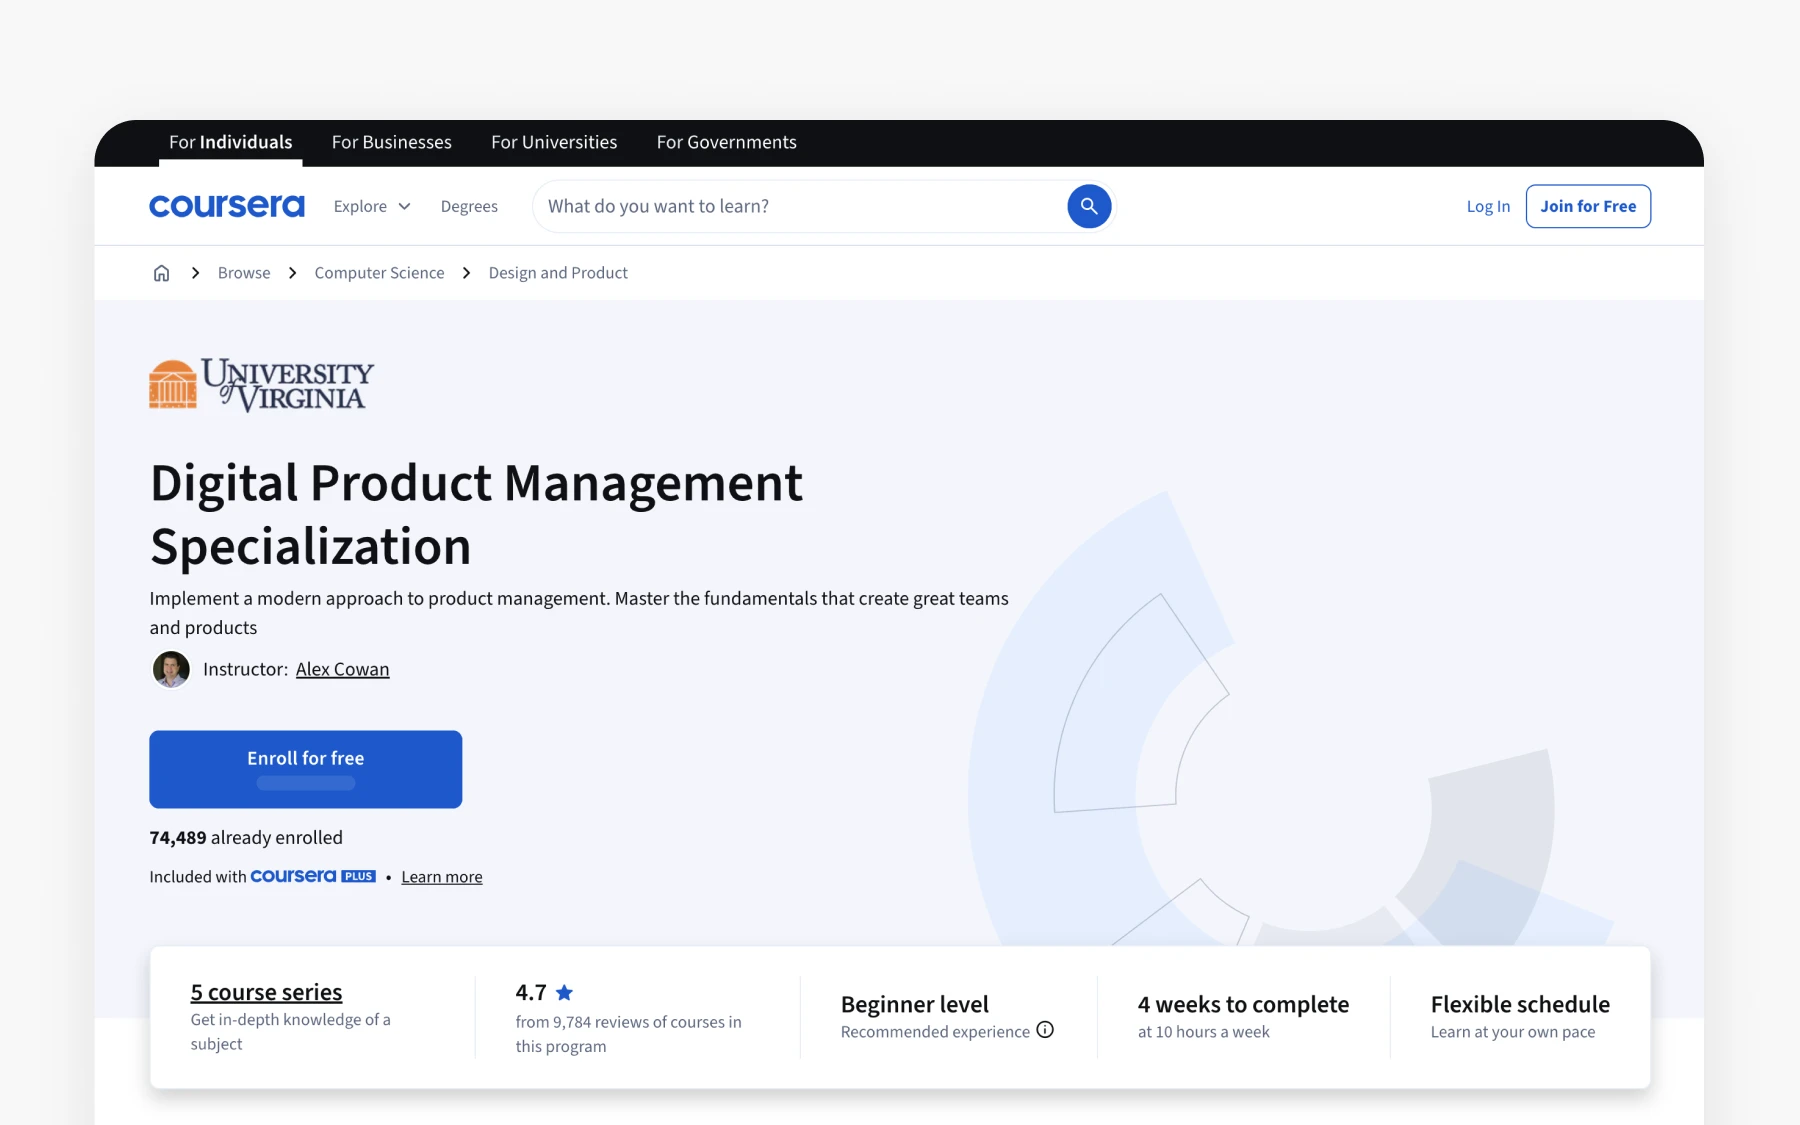Go to the home breadcrumb icon
Image resolution: width=1800 pixels, height=1125 pixels.
tap(161, 273)
